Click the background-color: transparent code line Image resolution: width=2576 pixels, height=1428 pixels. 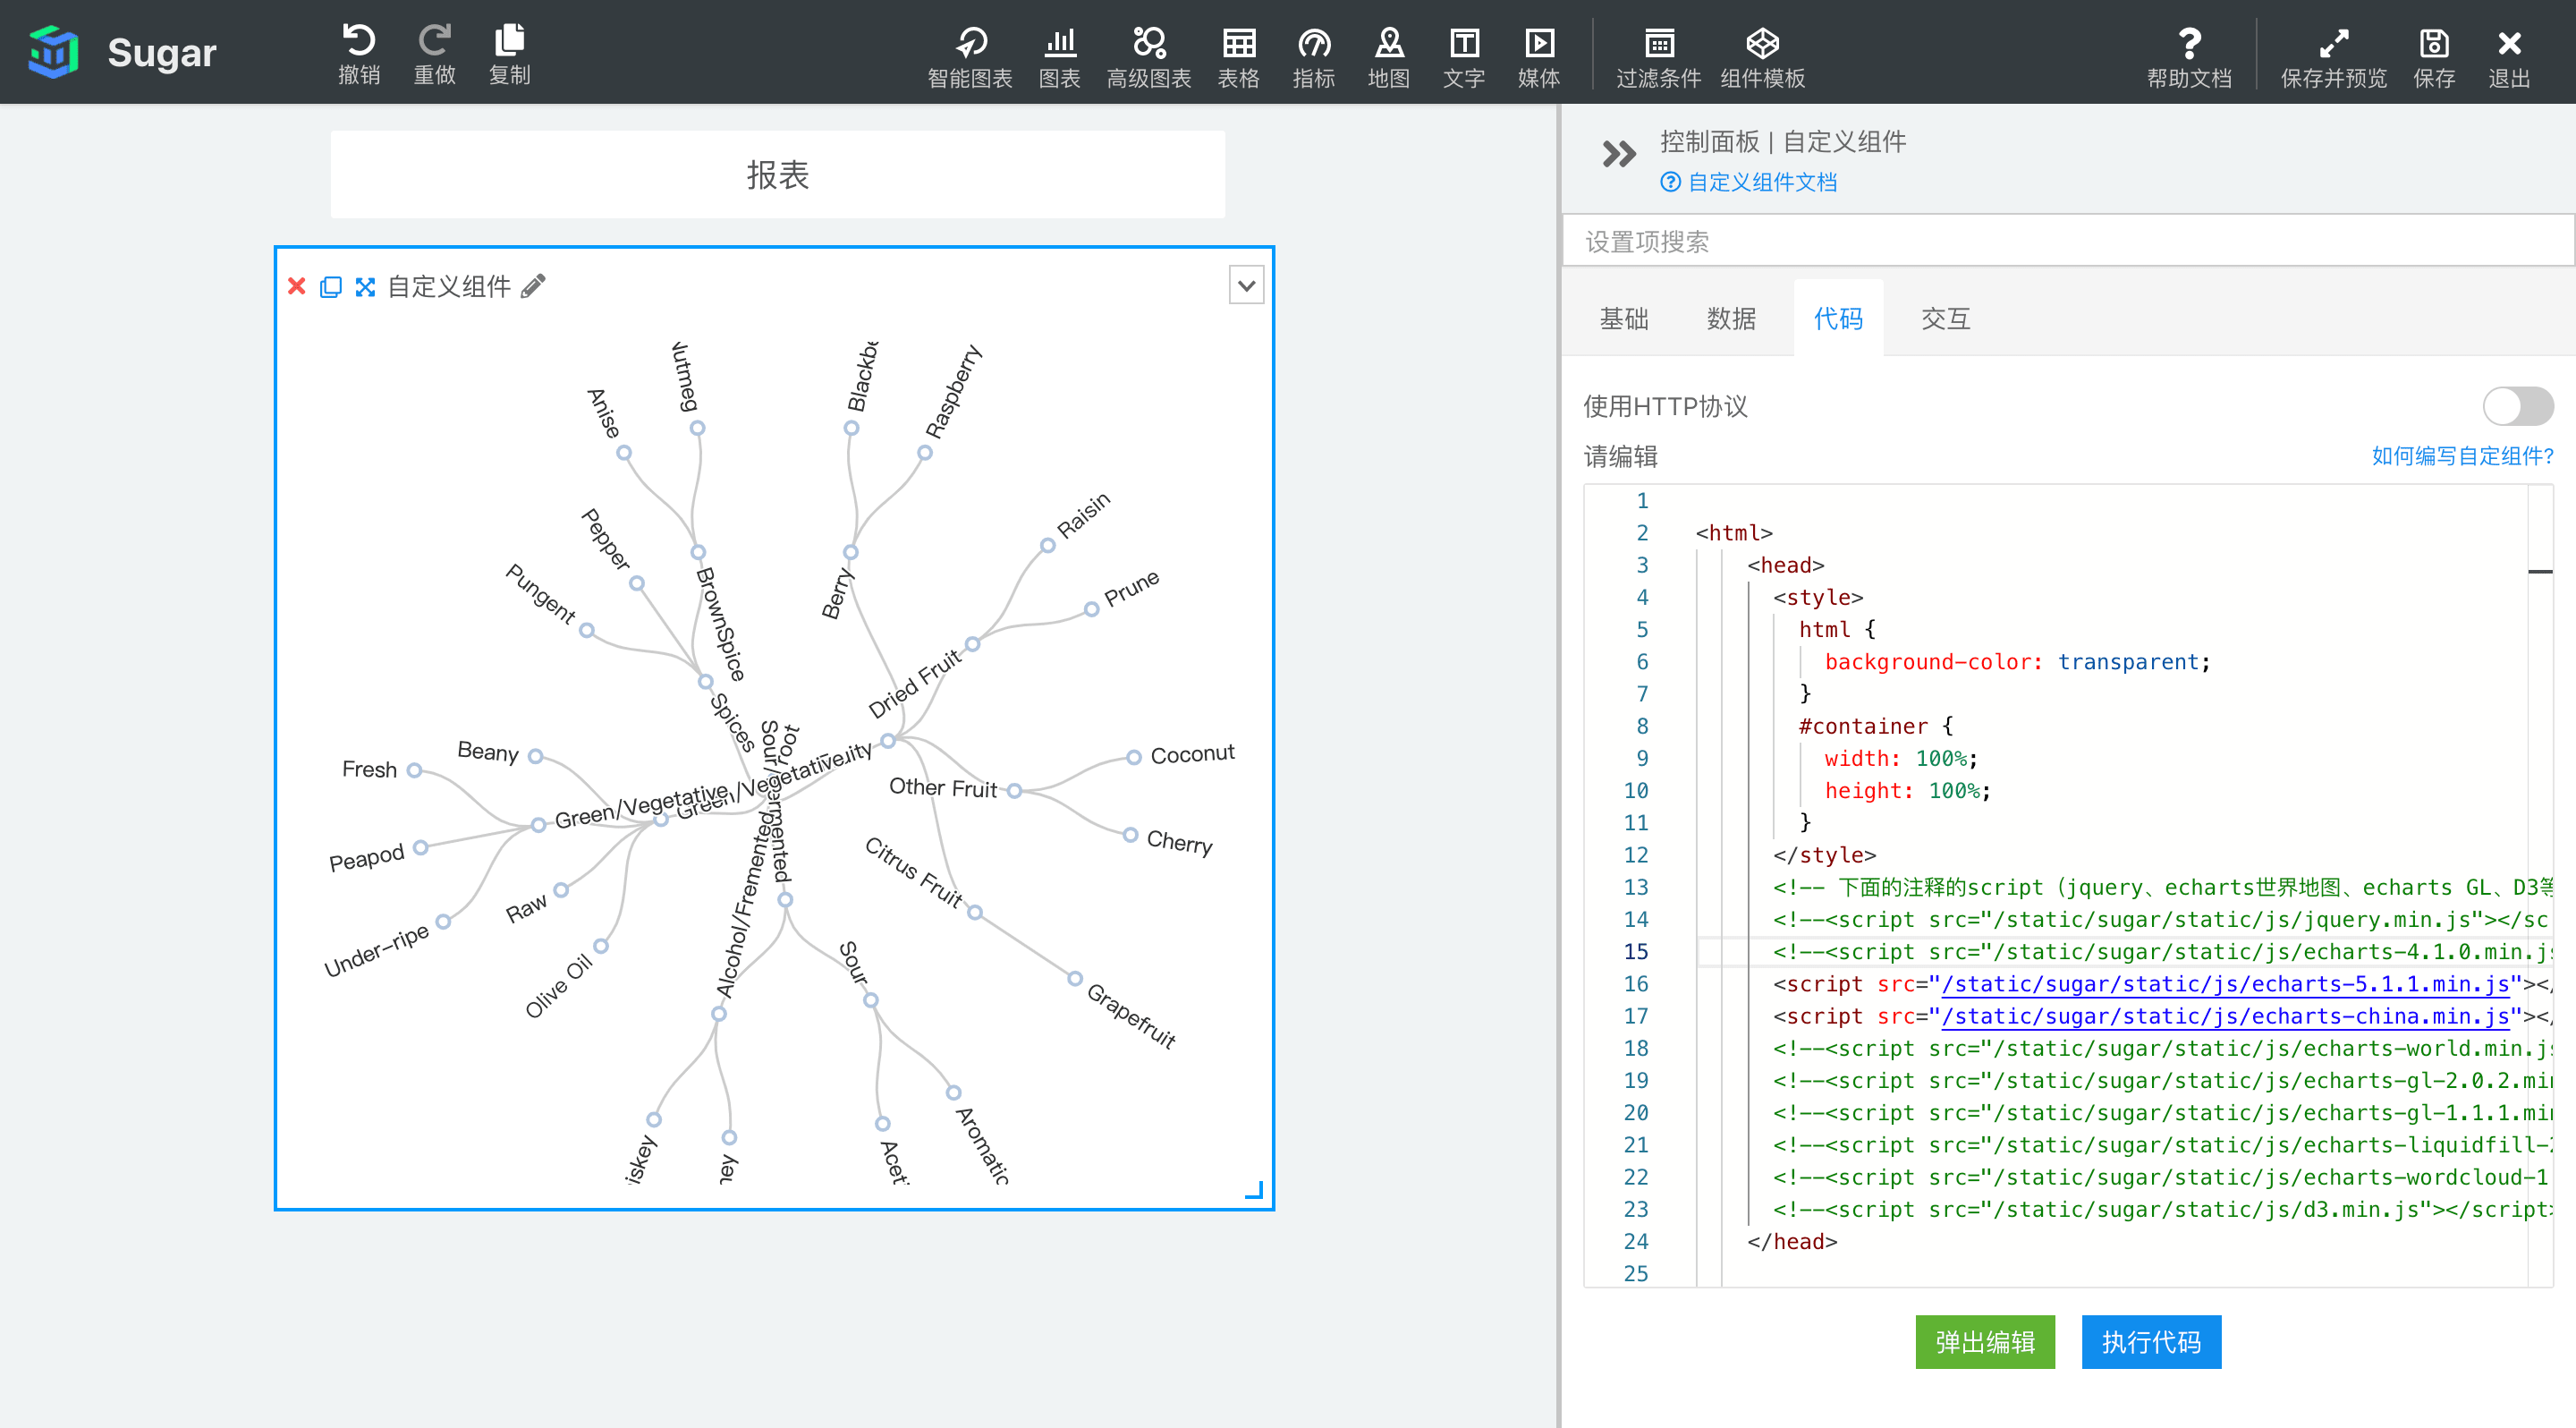click(x=2018, y=662)
